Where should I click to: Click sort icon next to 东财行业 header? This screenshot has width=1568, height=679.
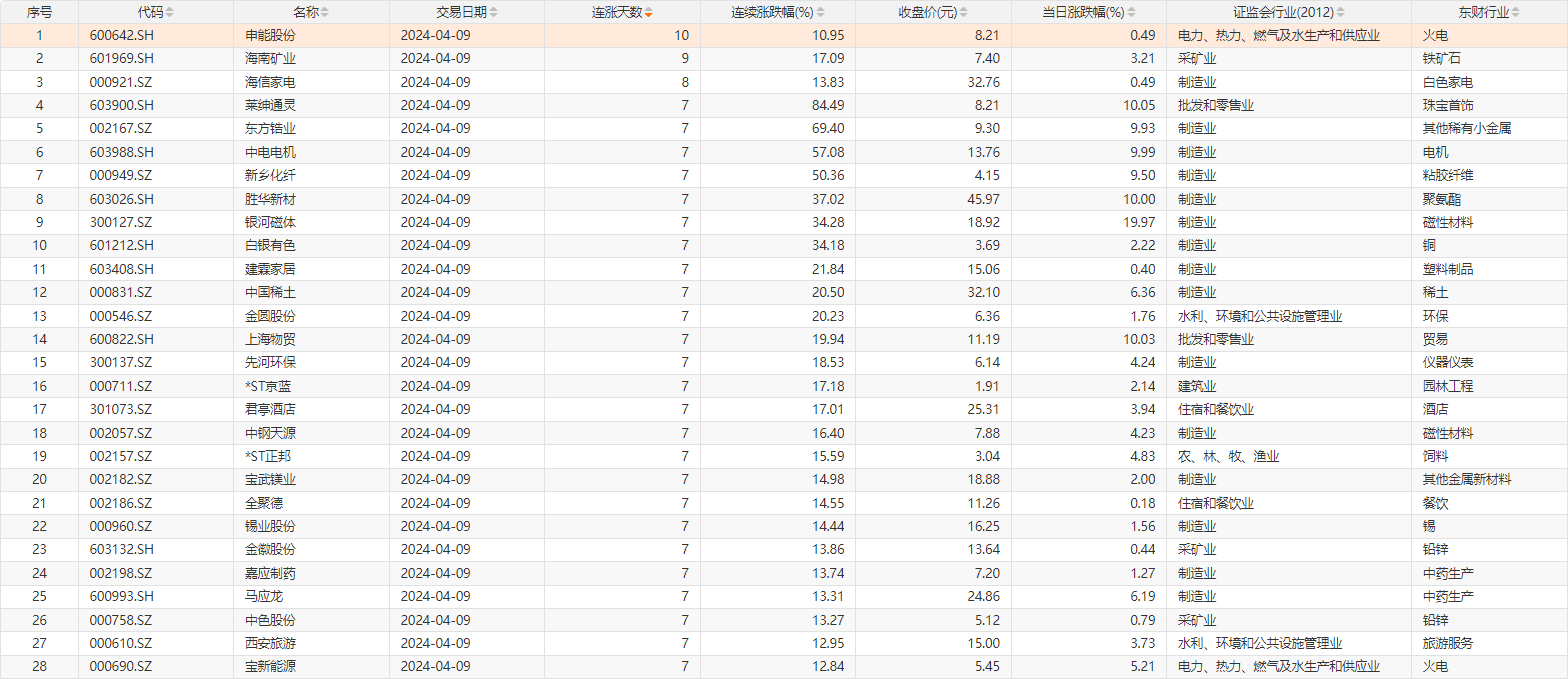(x=1517, y=12)
